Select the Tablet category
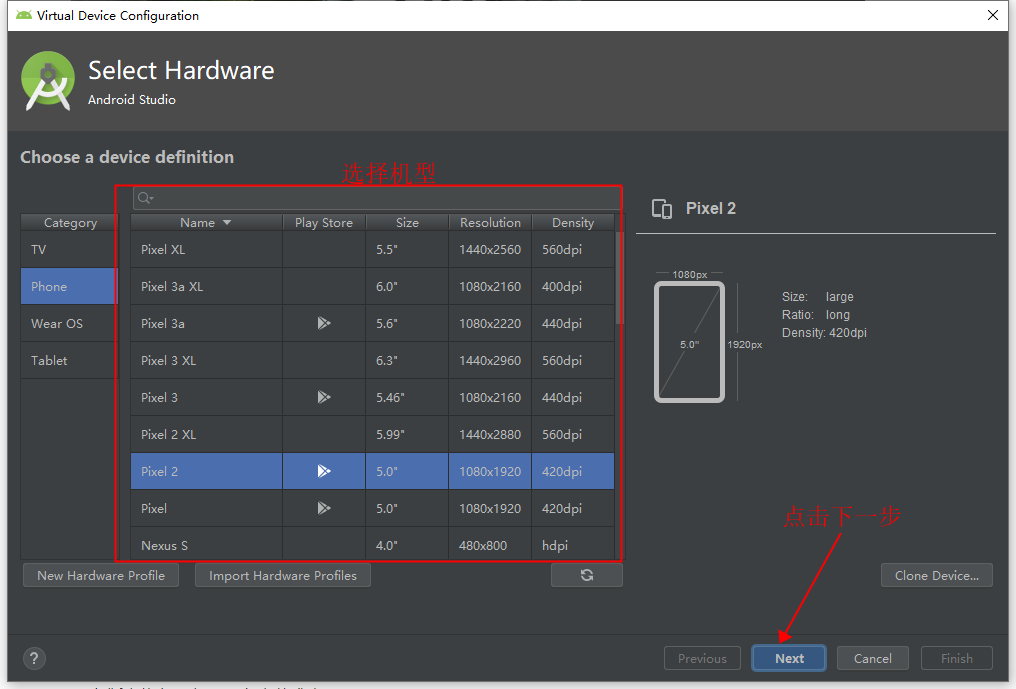The width and height of the screenshot is (1016, 689). tap(69, 360)
